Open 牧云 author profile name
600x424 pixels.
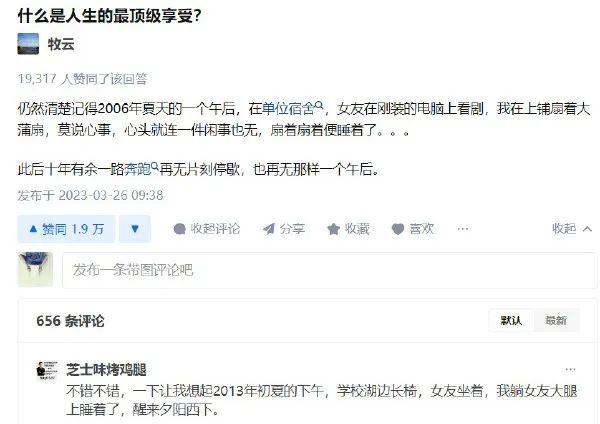coord(61,44)
